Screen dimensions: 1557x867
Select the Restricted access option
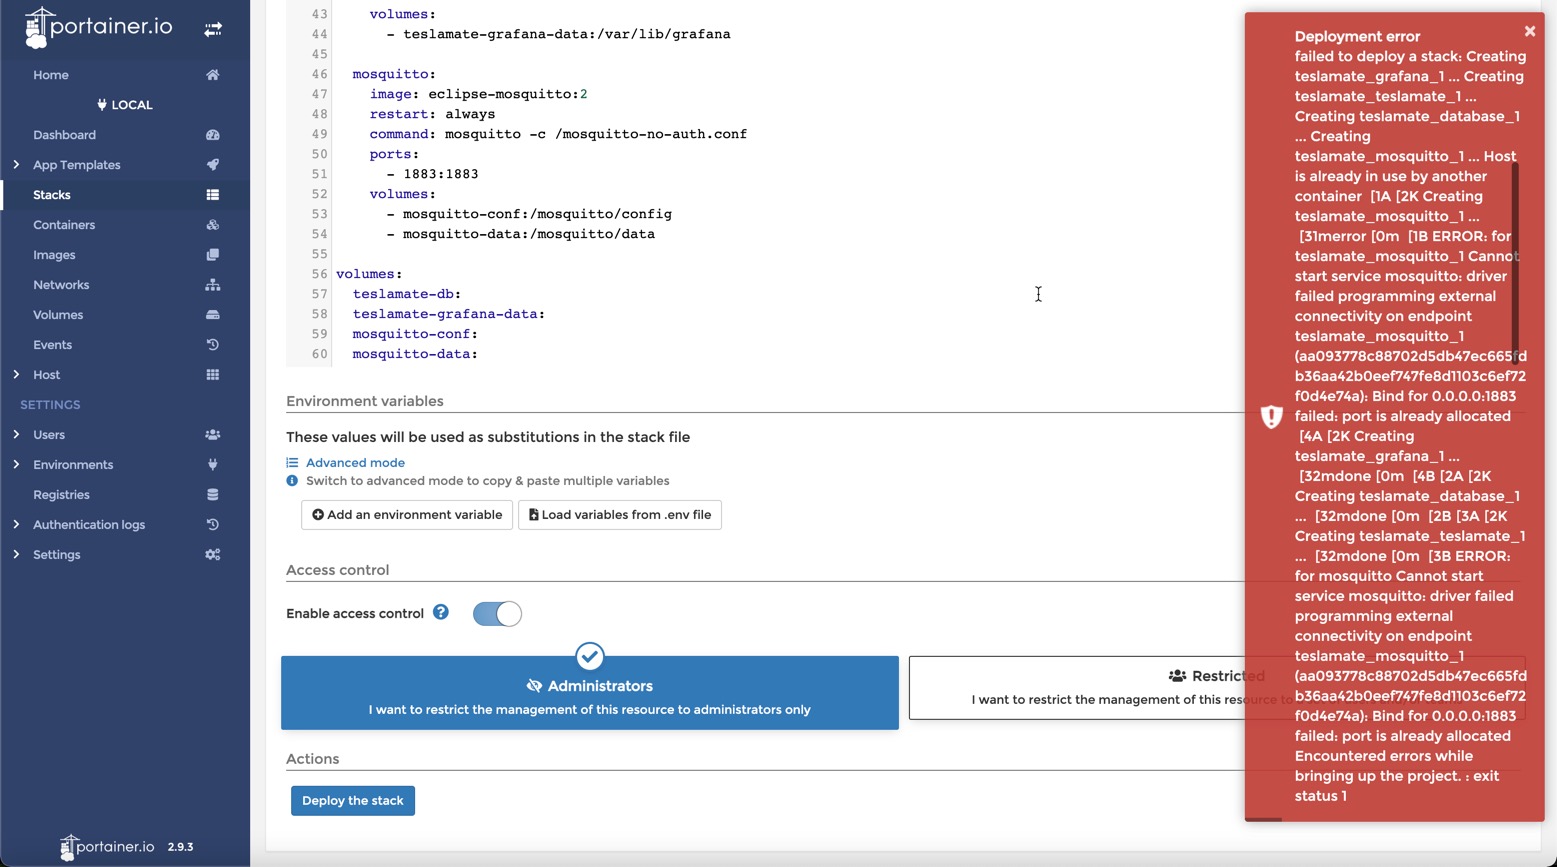[x=1217, y=688]
